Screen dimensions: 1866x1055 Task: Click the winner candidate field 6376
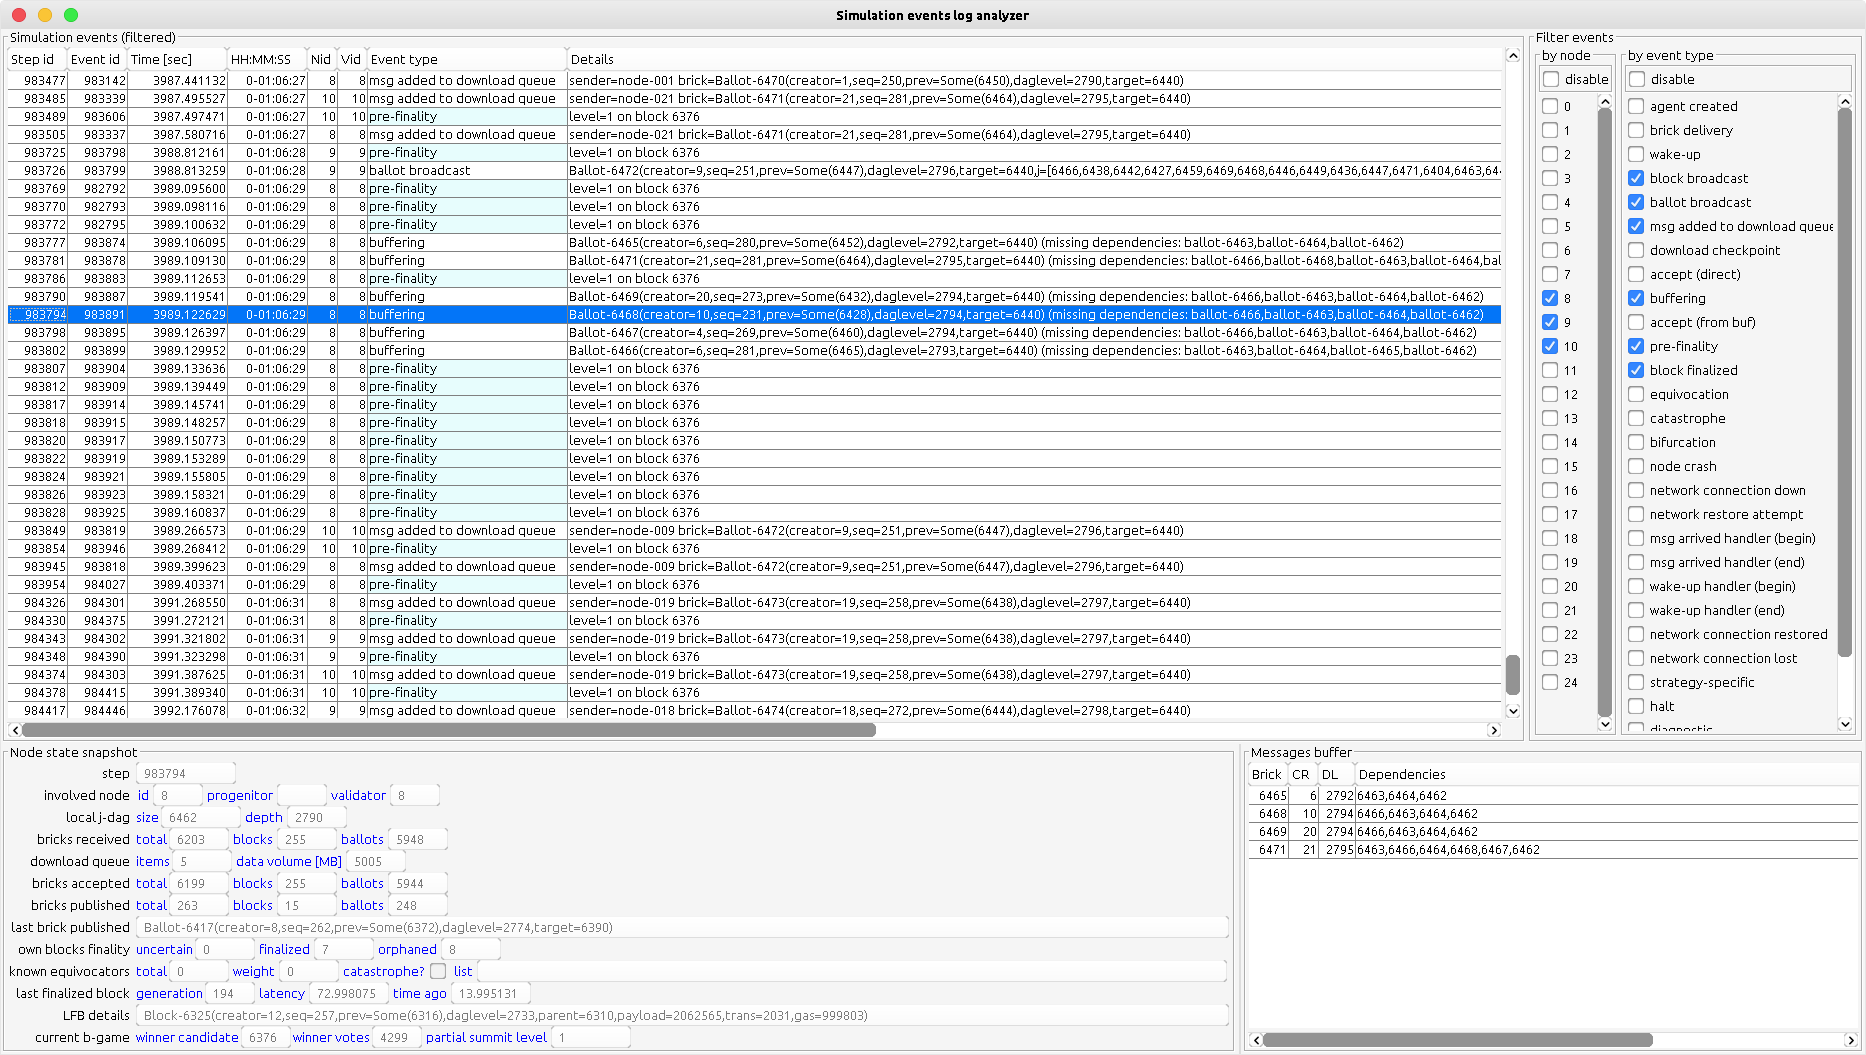click(266, 1037)
